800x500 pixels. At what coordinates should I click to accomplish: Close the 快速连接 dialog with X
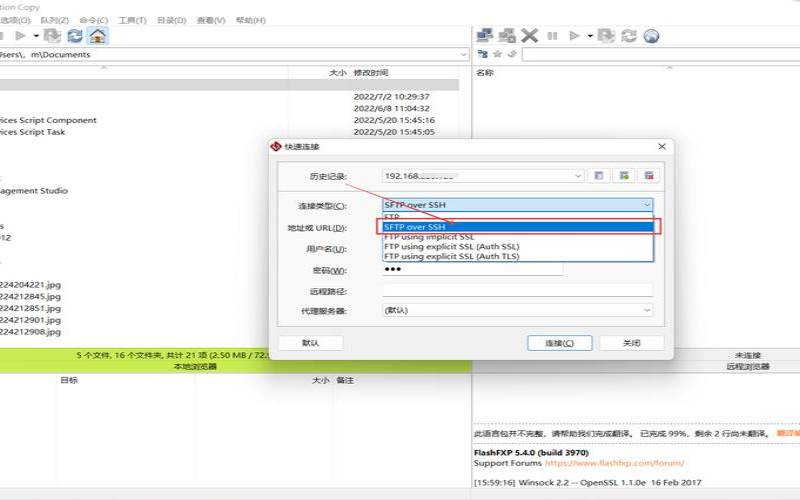pyautogui.click(x=662, y=146)
